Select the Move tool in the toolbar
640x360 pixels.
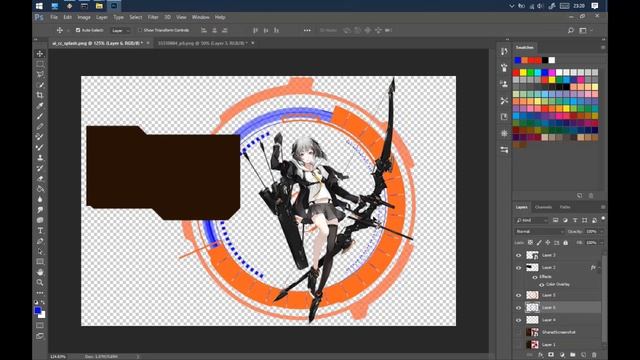[x=40, y=53]
